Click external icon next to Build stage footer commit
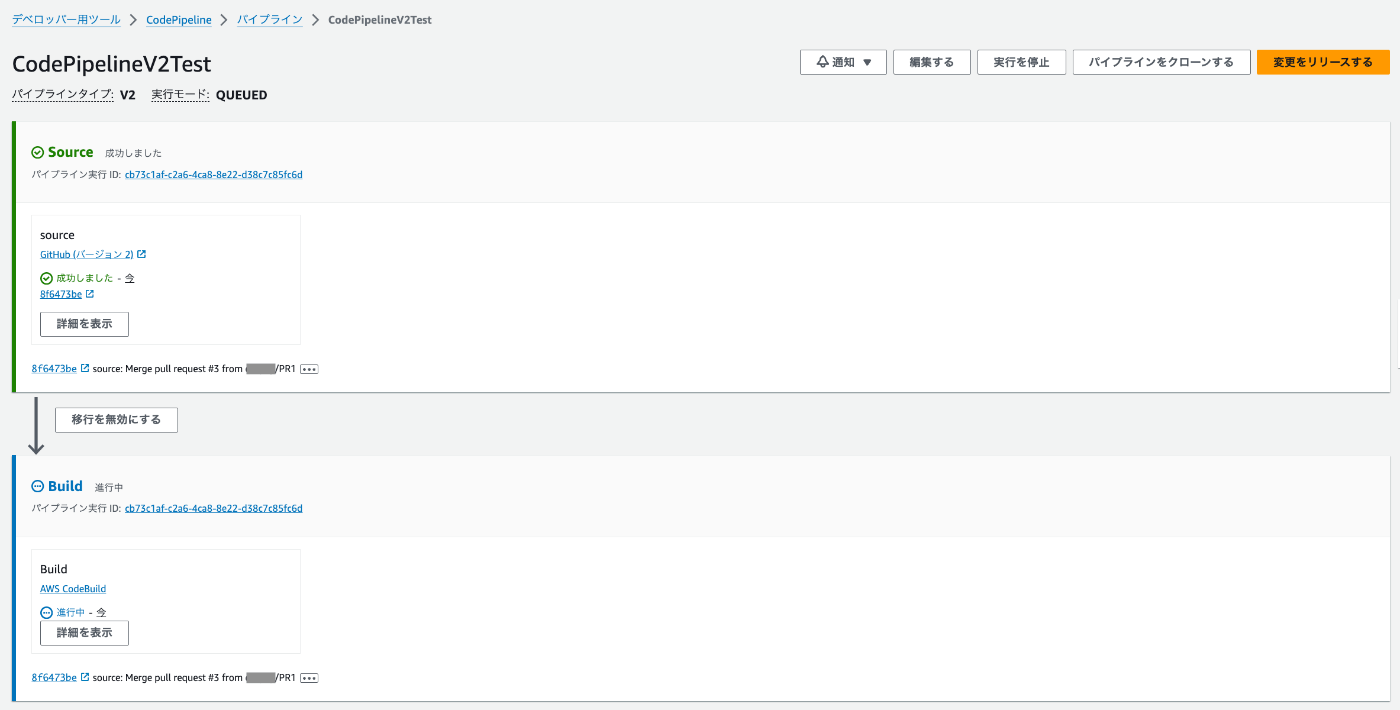 (x=85, y=677)
